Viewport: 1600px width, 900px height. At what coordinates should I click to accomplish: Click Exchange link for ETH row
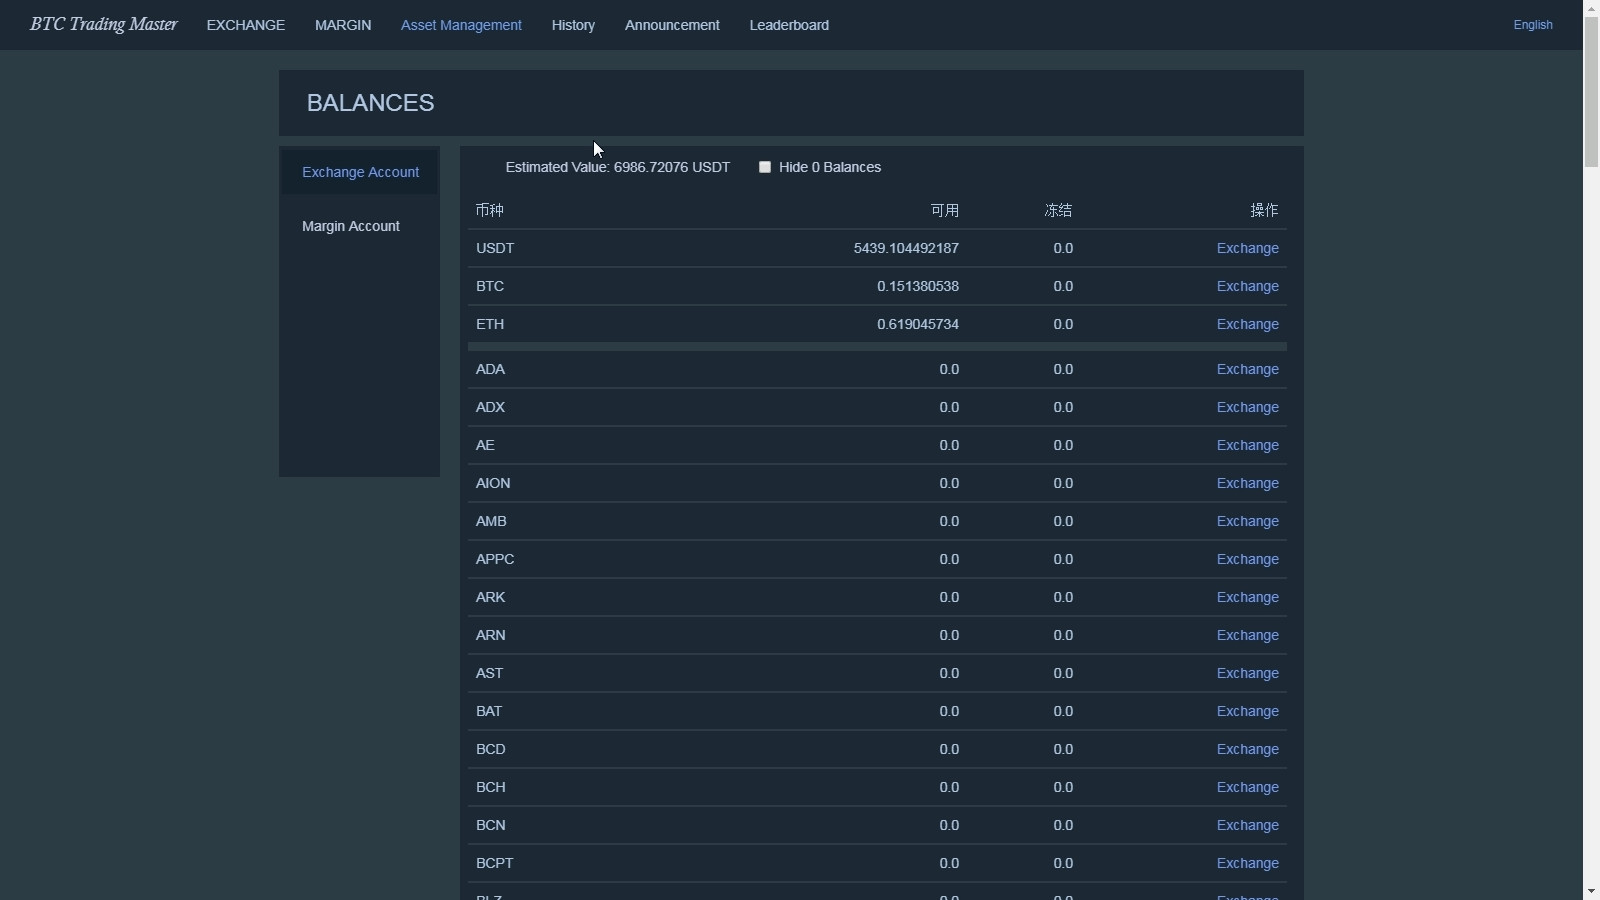[x=1247, y=324]
